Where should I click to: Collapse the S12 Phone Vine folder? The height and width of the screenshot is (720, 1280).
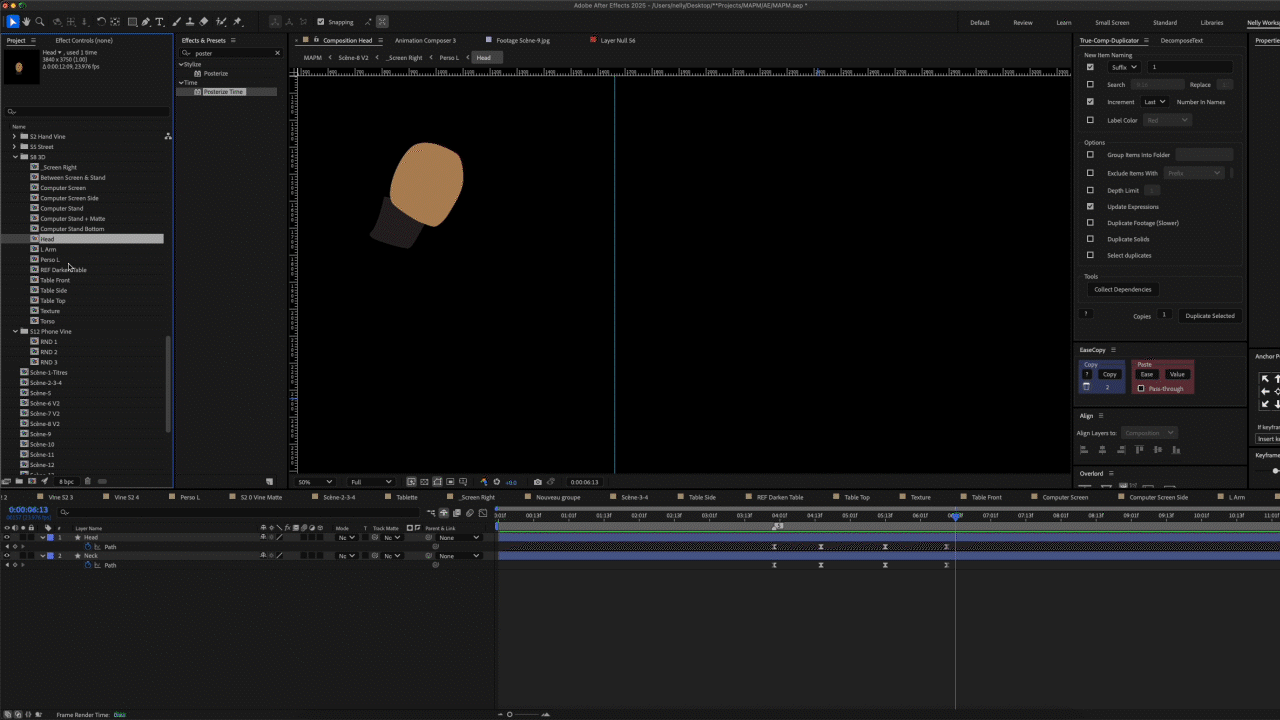(15, 331)
